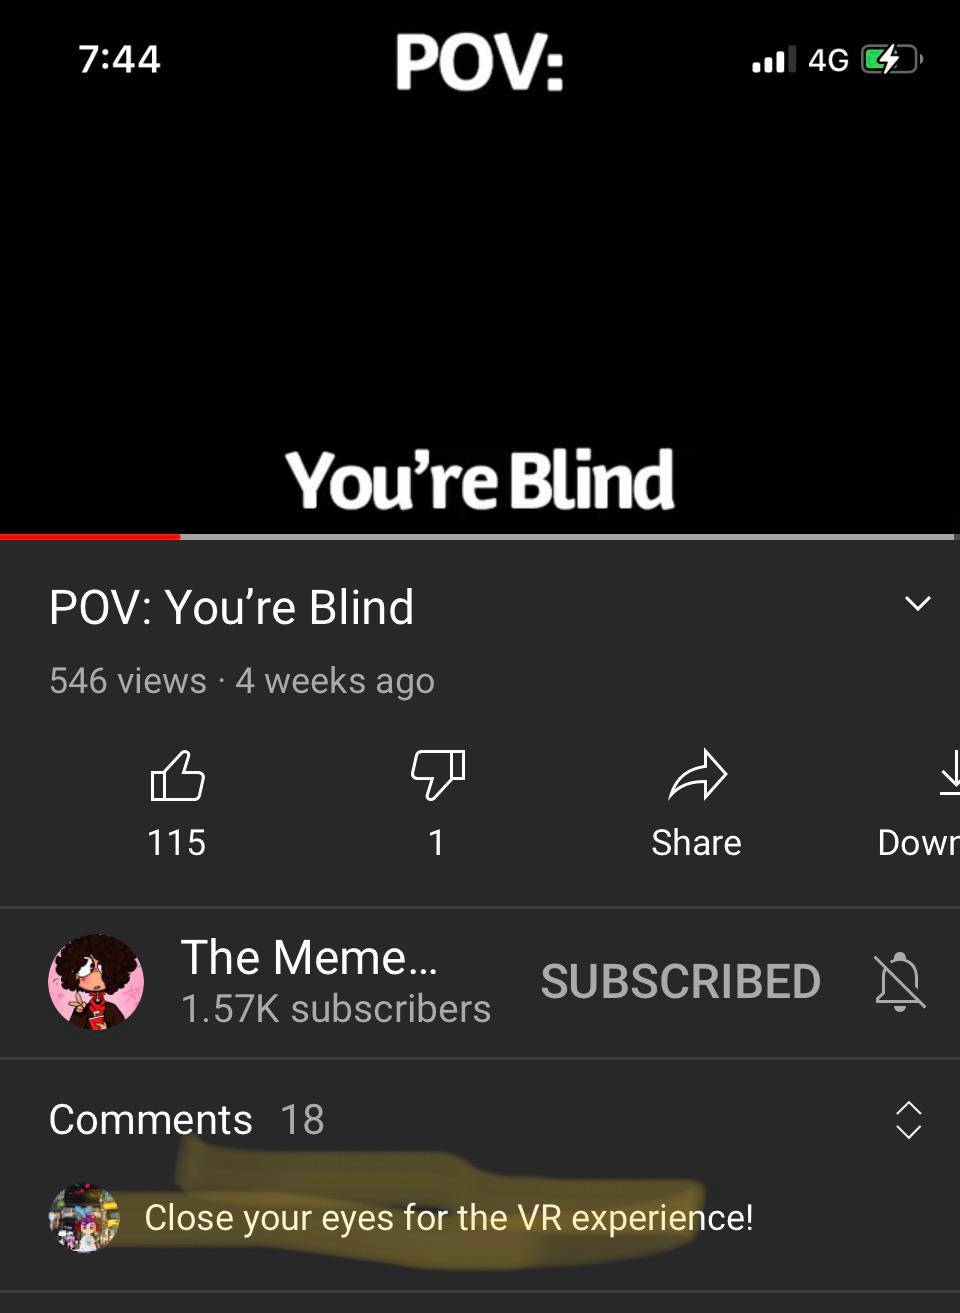This screenshot has width=960, height=1313.
Task: Toggle the notification bell for this channel
Action: point(900,982)
